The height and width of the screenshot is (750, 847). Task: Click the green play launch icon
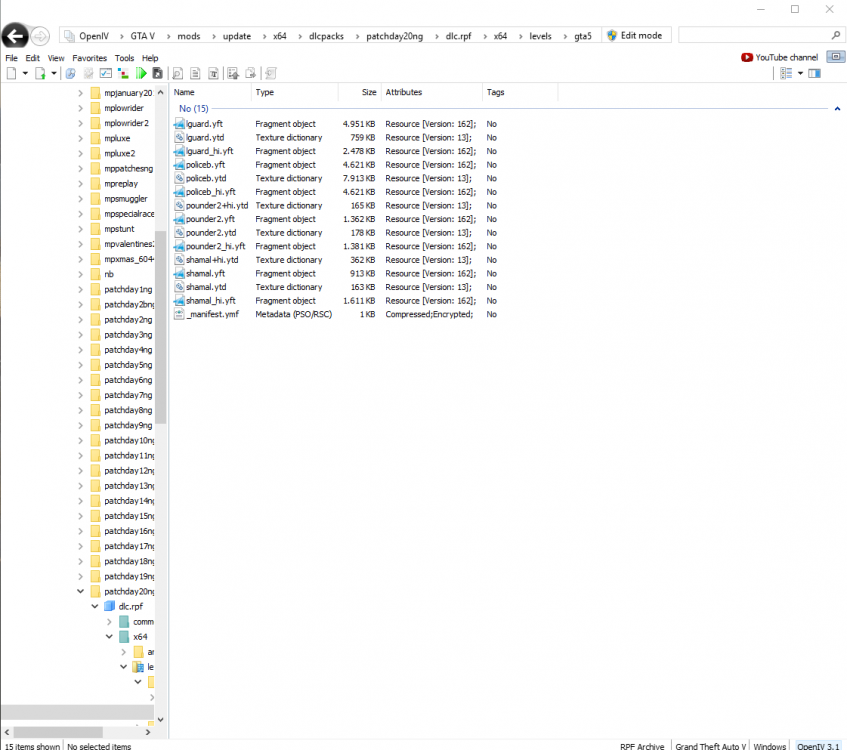(x=141, y=73)
